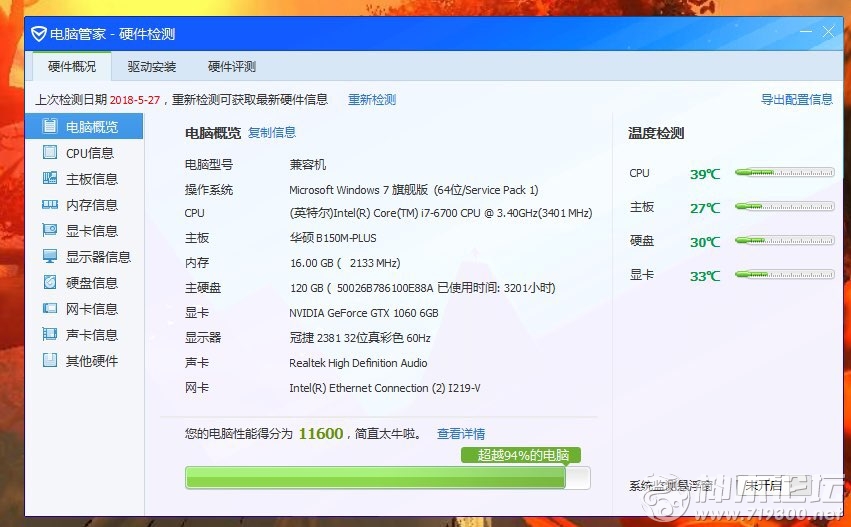This screenshot has height=527, width=851.
Task: Click Intel(R) Ethernet Connection I219-V text
Action: pos(385,388)
